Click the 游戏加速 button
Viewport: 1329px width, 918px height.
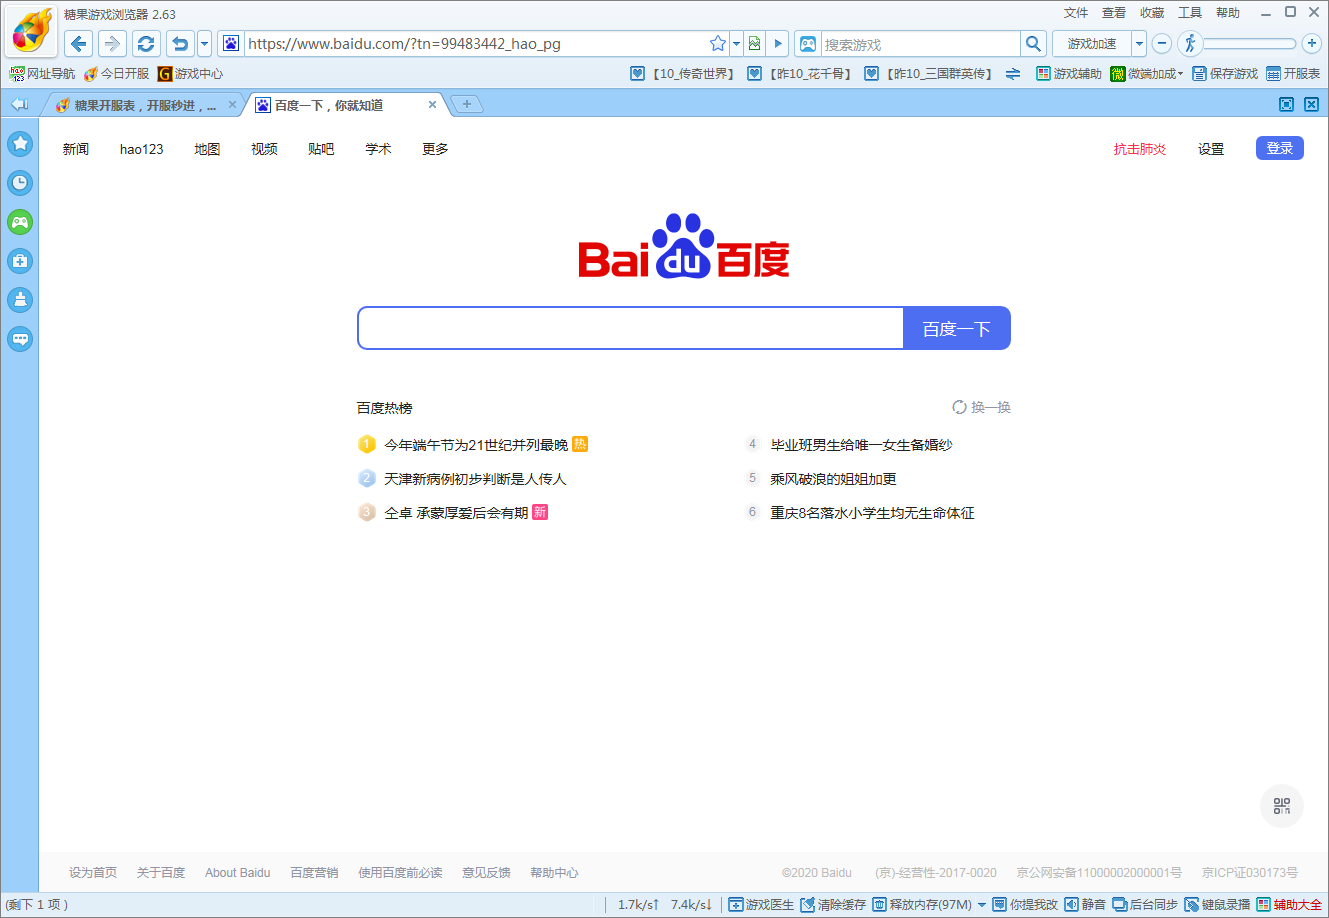pyautogui.click(x=1092, y=44)
